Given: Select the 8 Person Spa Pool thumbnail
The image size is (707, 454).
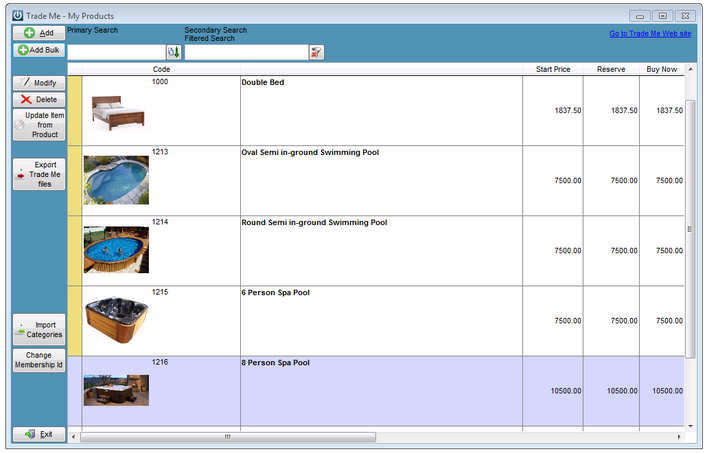Looking at the screenshot, I should pyautogui.click(x=116, y=390).
